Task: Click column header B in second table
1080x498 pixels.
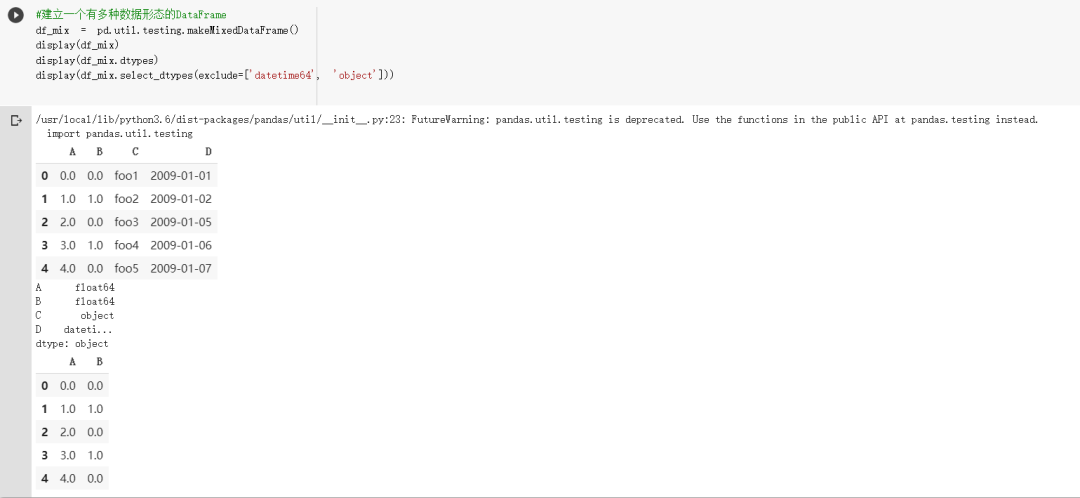Action: pos(99,362)
